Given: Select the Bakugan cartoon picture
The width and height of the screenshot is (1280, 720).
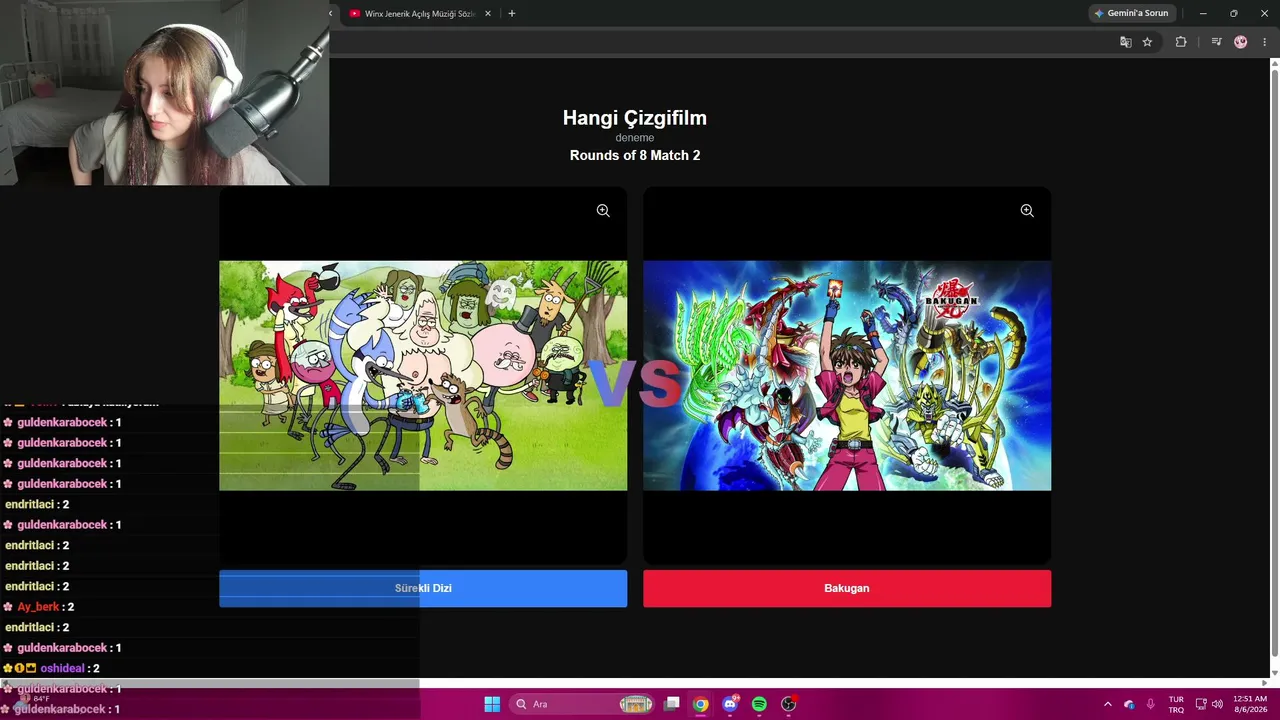Looking at the screenshot, I should [x=847, y=376].
